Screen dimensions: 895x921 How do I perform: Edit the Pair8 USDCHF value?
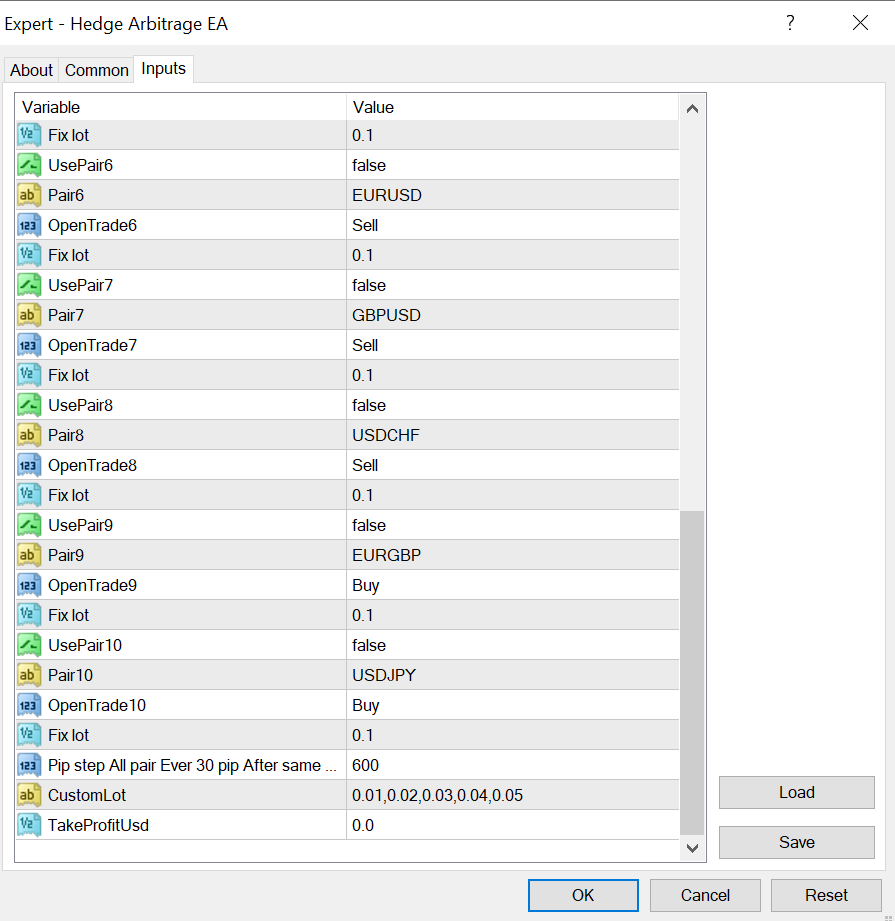pyautogui.click(x=512, y=435)
